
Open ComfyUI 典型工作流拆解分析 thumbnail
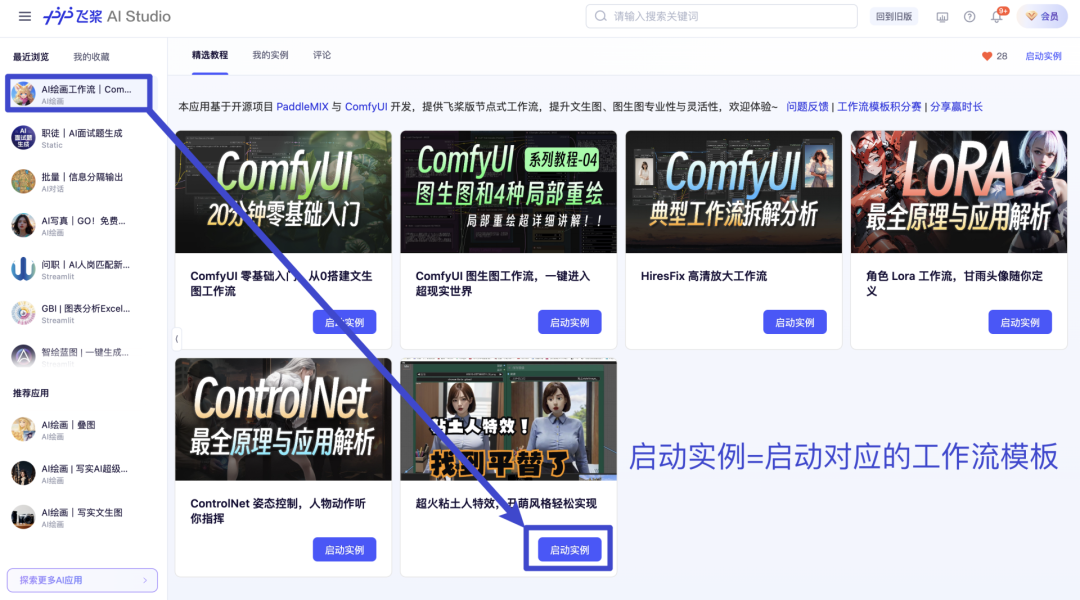click(x=734, y=192)
